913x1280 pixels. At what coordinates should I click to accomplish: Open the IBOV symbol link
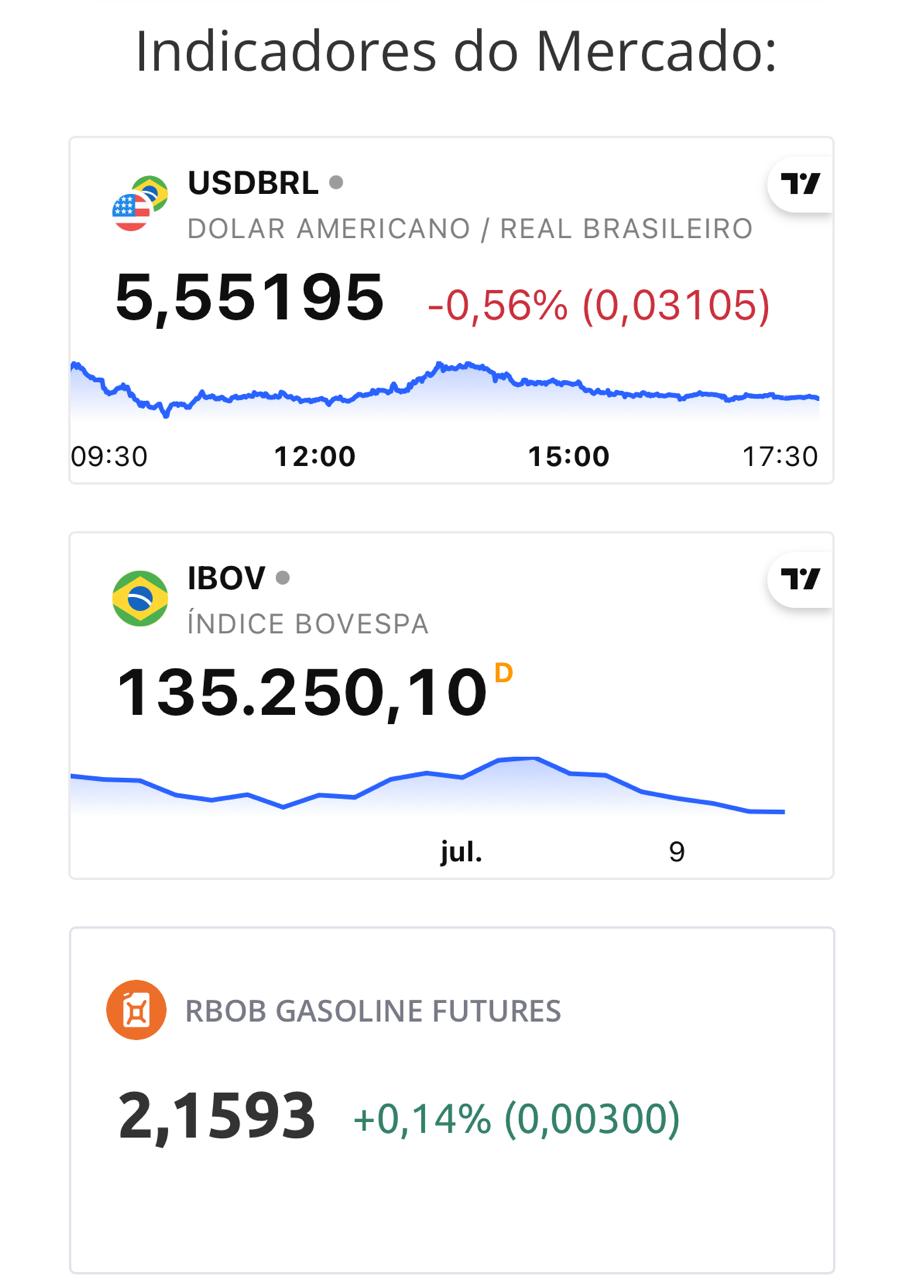point(226,579)
